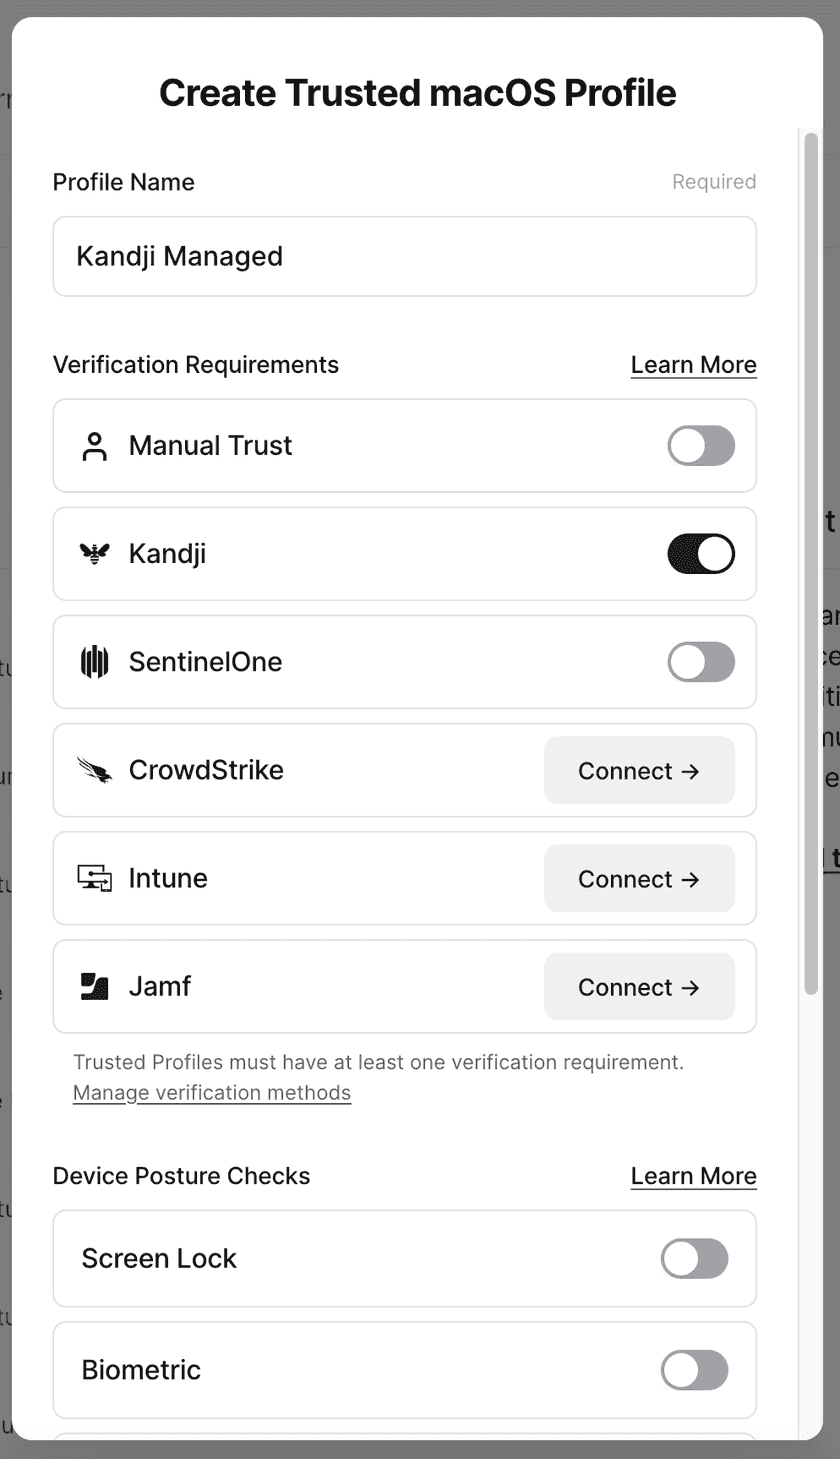The height and width of the screenshot is (1459, 840).
Task: Enable the Screen Lock posture check
Action: tap(694, 1258)
